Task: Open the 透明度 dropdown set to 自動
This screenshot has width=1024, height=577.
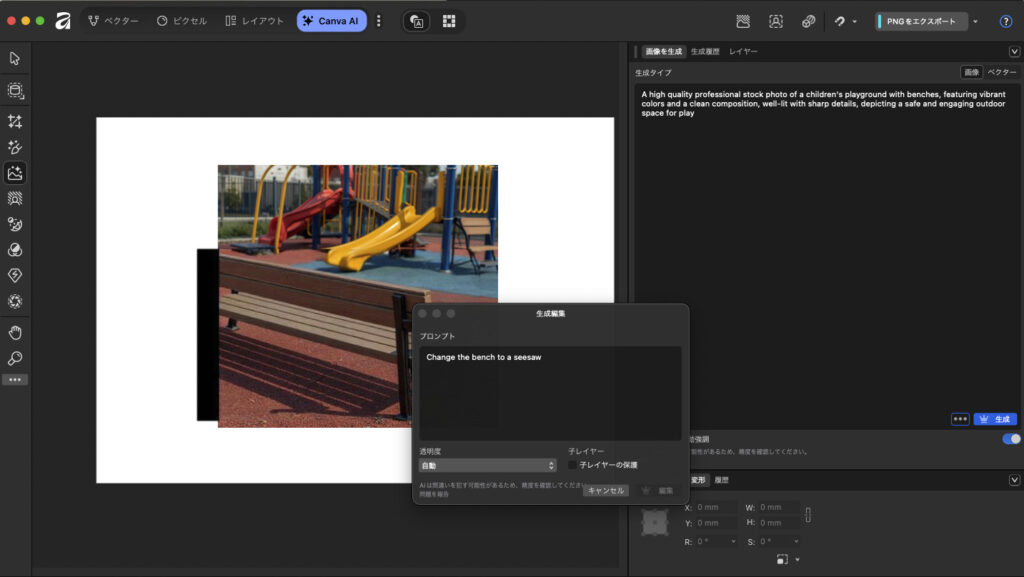Action: tap(487, 465)
